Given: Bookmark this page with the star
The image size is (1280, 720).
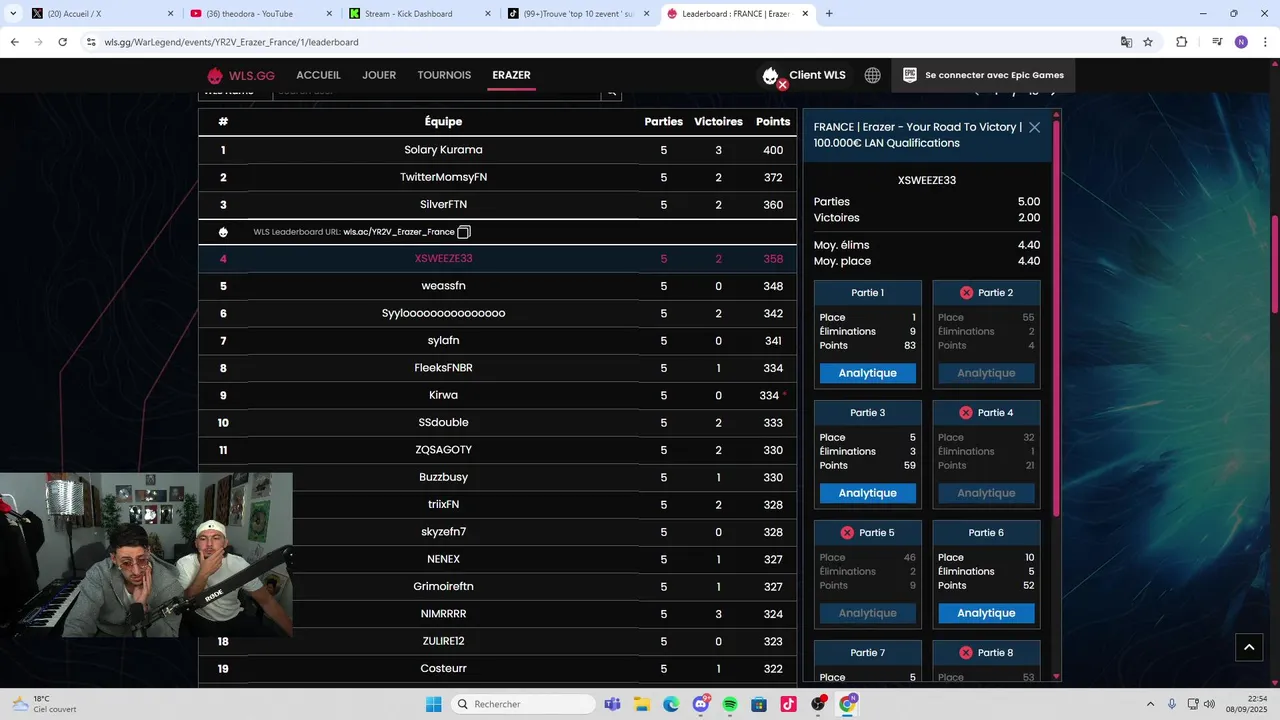Looking at the screenshot, I should point(1148,42).
